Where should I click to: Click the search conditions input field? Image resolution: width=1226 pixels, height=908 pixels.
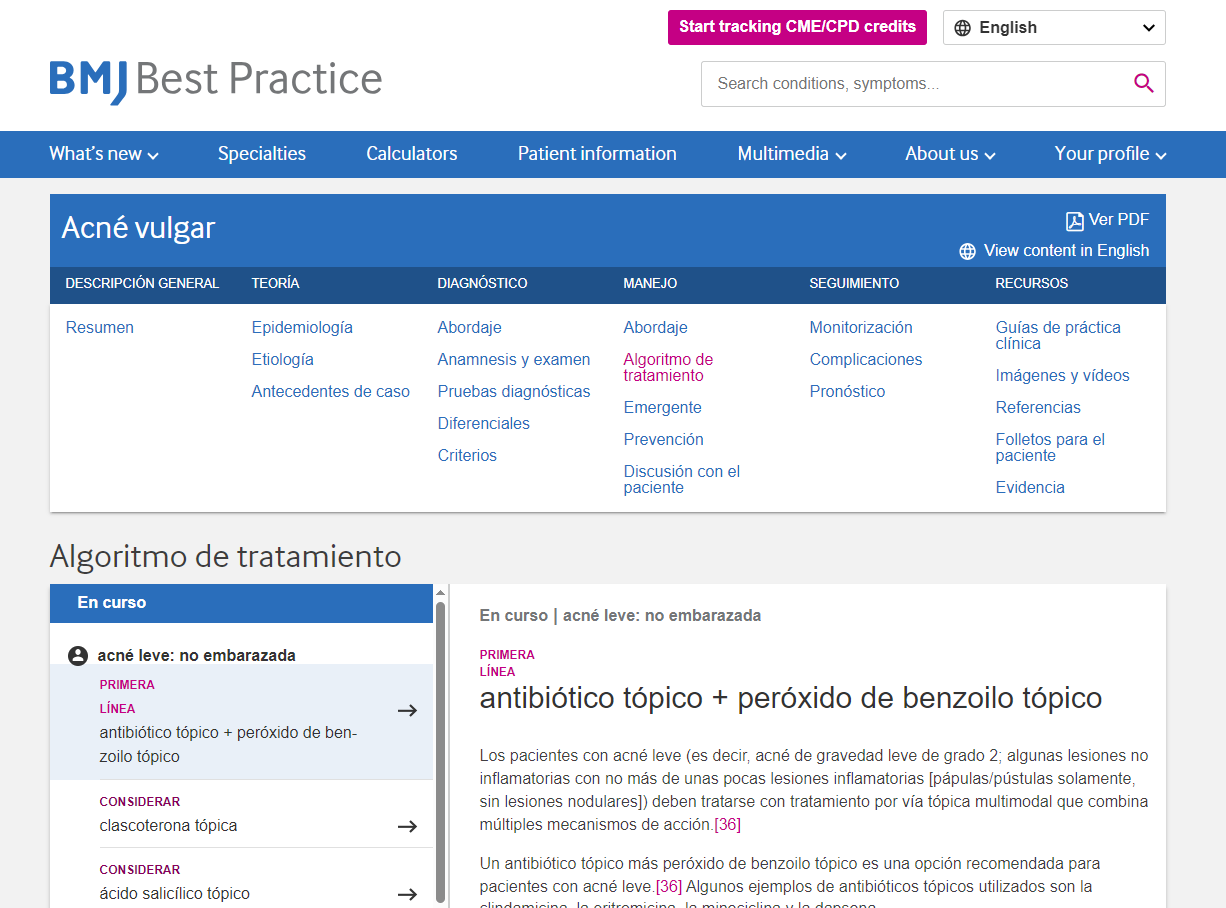pyautogui.click(x=915, y=84)
